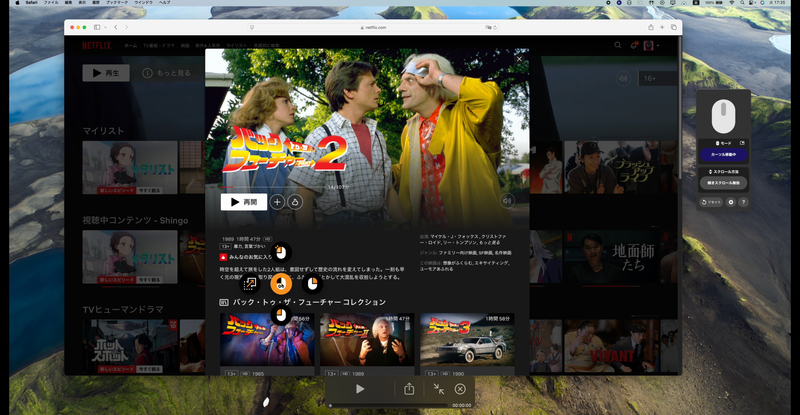
Task: Open mouse panel settings gear
Action: (x=731, y=202)
